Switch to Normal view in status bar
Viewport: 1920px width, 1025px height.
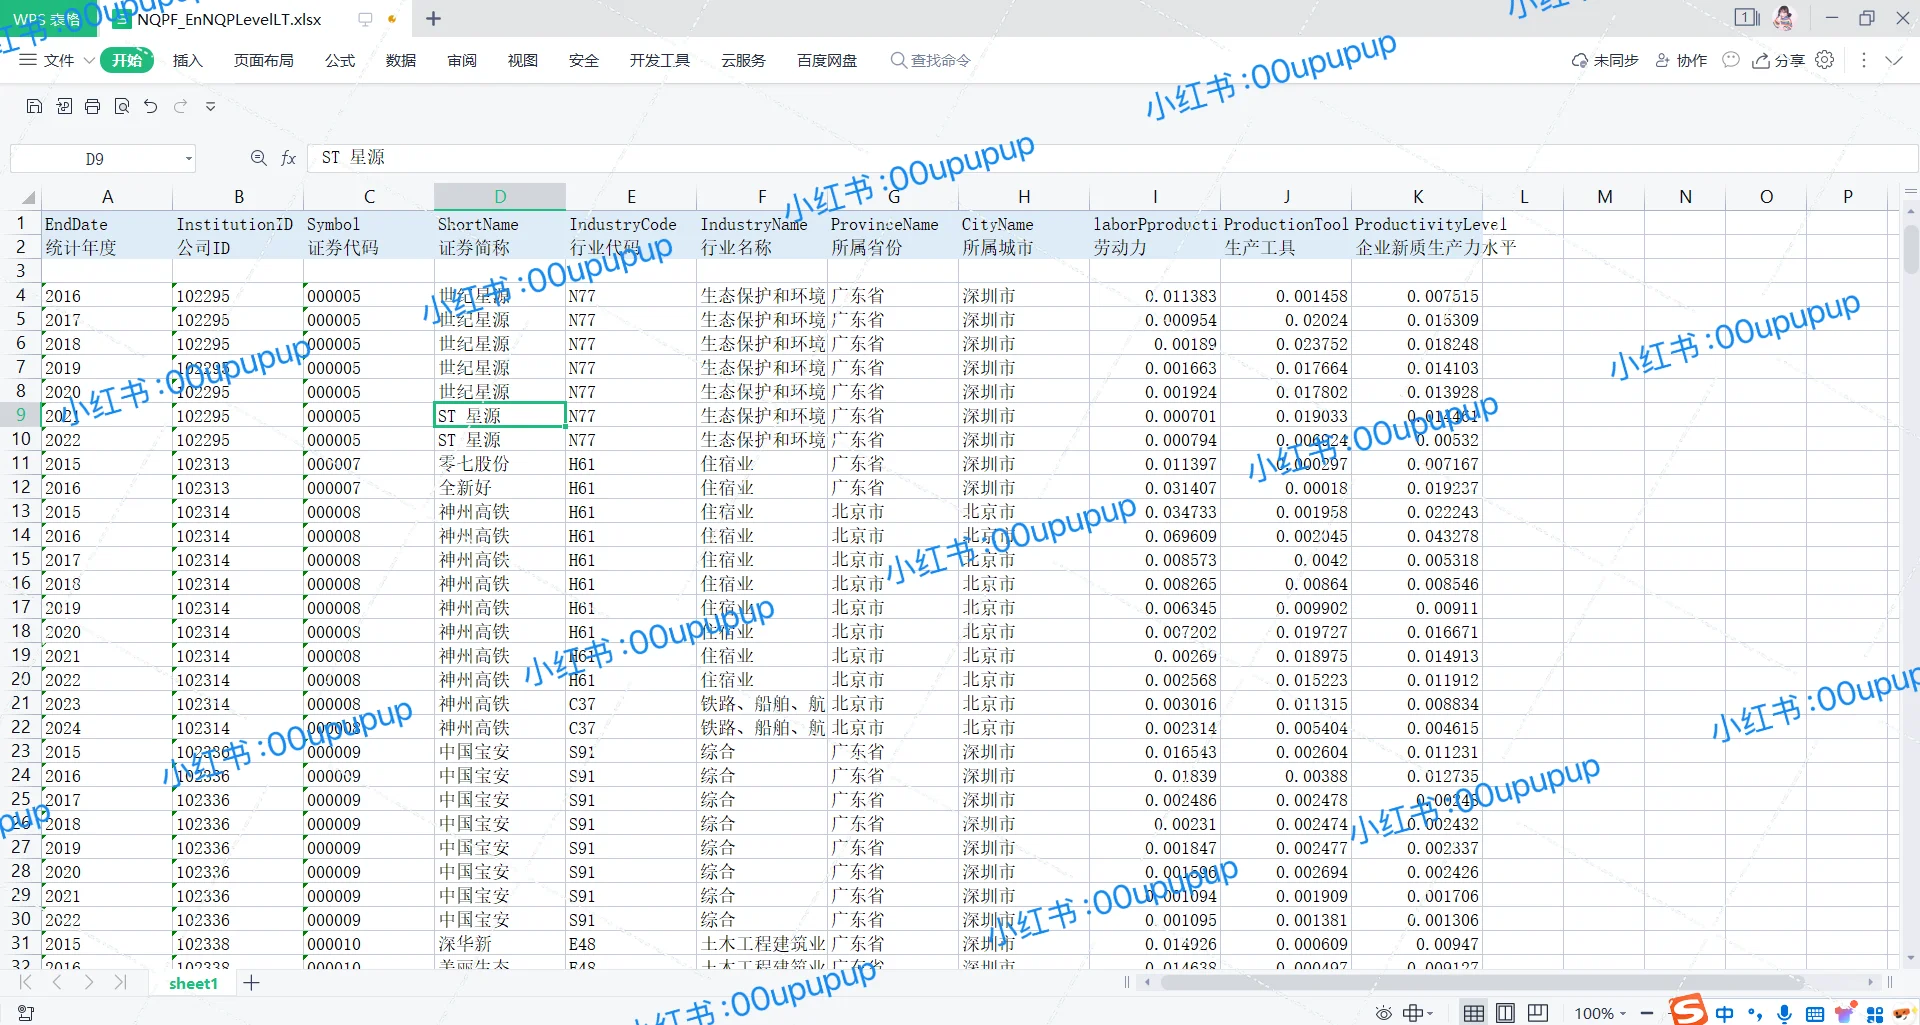coord(1473,1014)
